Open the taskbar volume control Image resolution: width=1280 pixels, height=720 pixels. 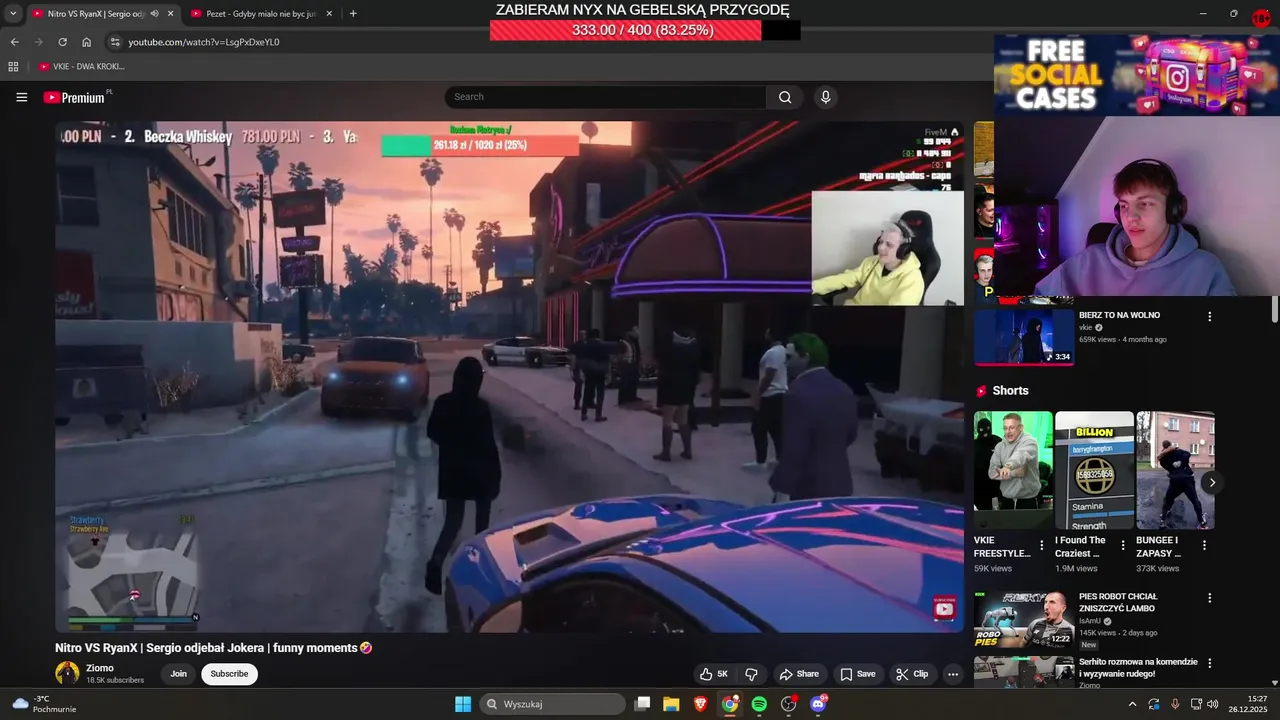[x=1212, y=704]
